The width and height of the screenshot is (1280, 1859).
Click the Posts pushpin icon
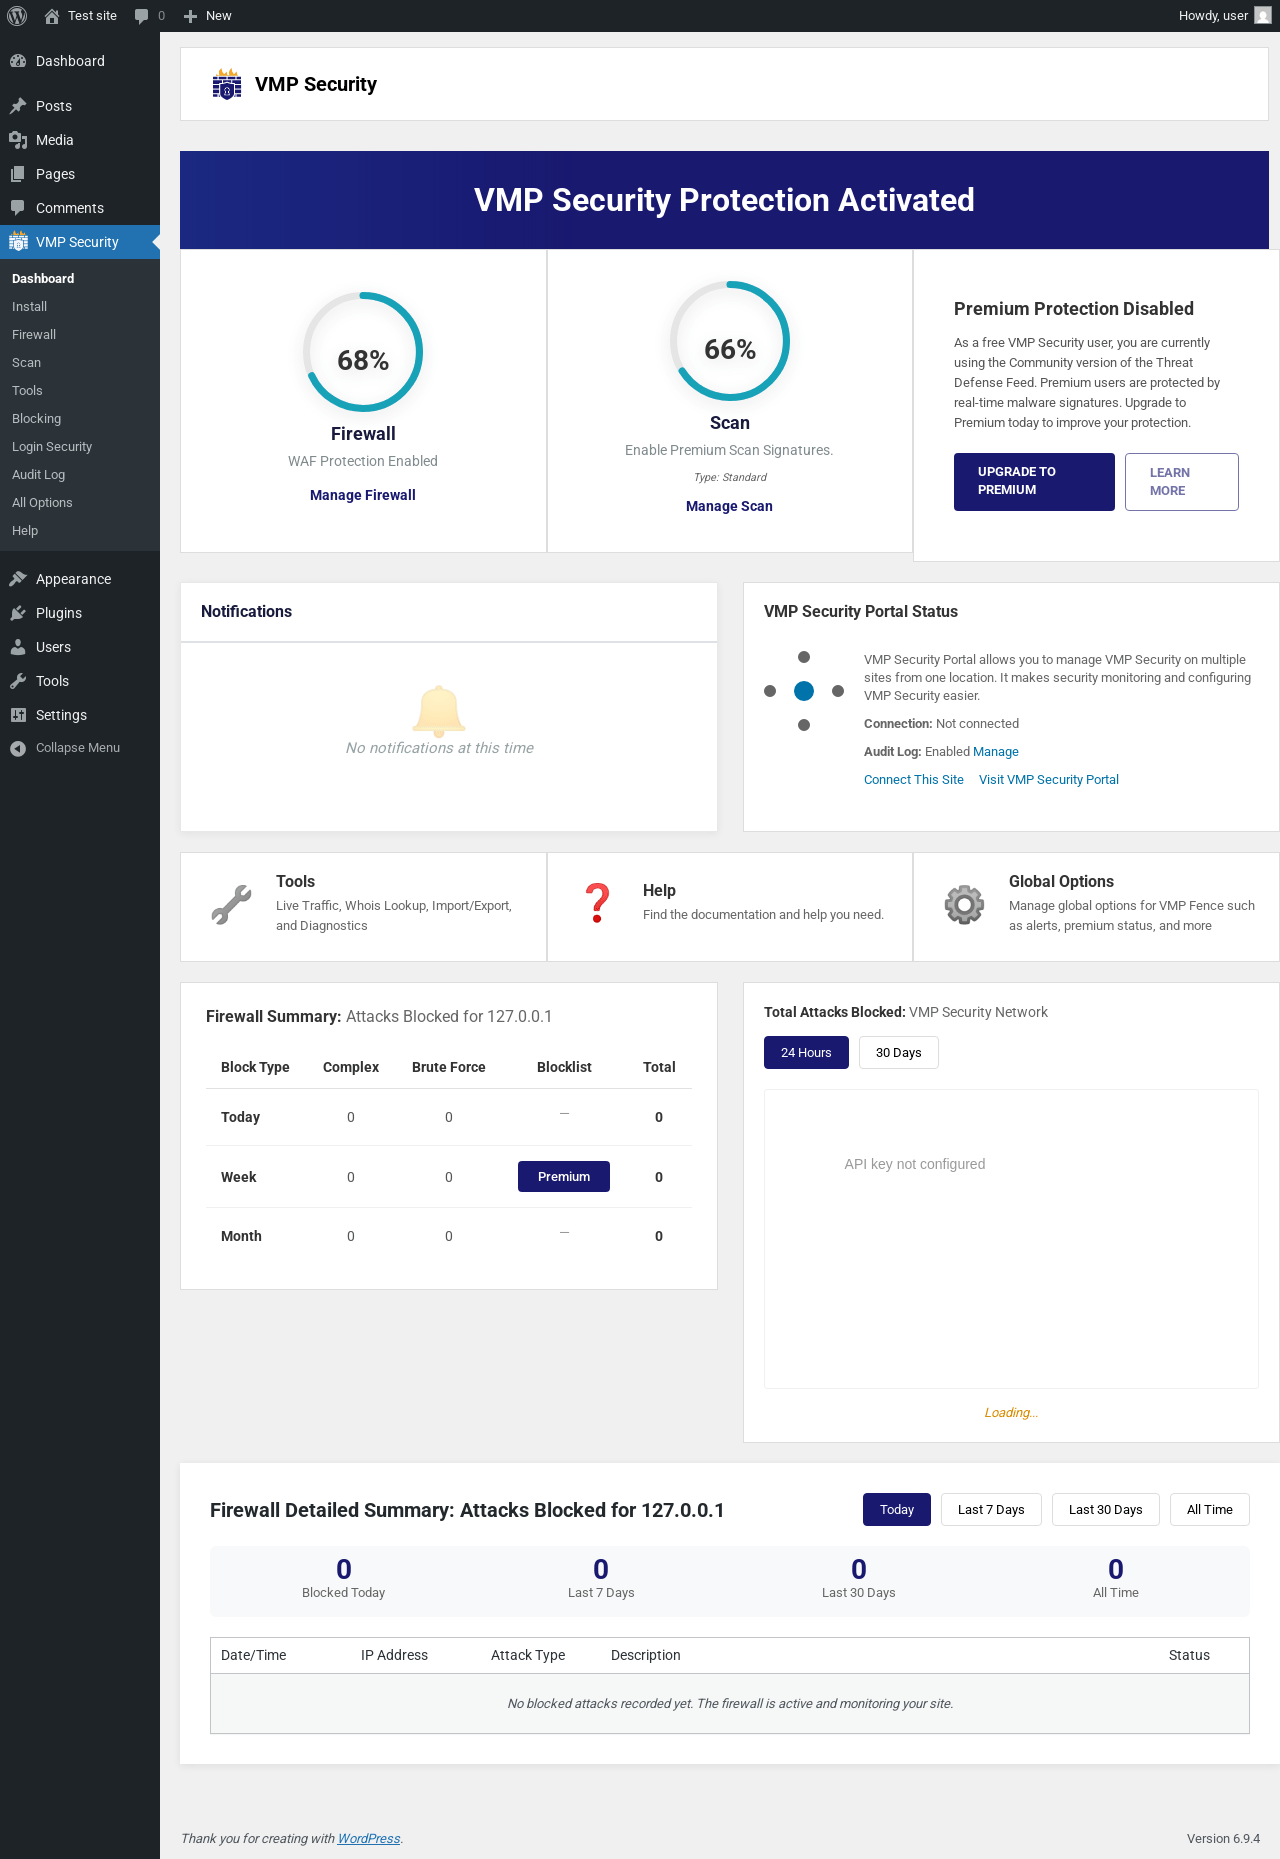(18, 106)
